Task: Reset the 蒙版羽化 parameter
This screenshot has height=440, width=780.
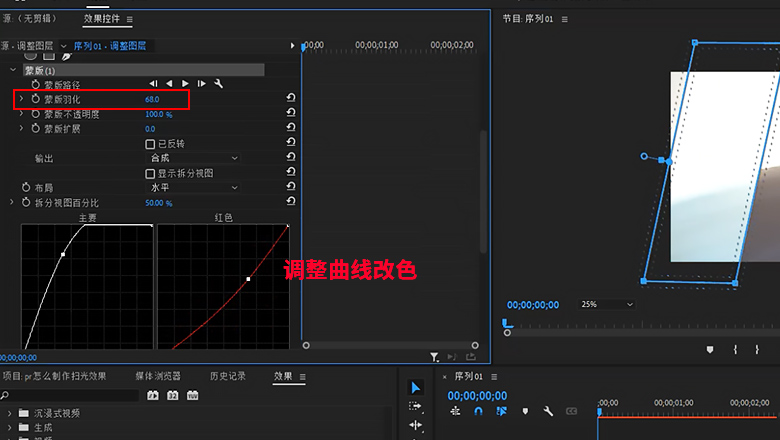Action: [291, 98]
